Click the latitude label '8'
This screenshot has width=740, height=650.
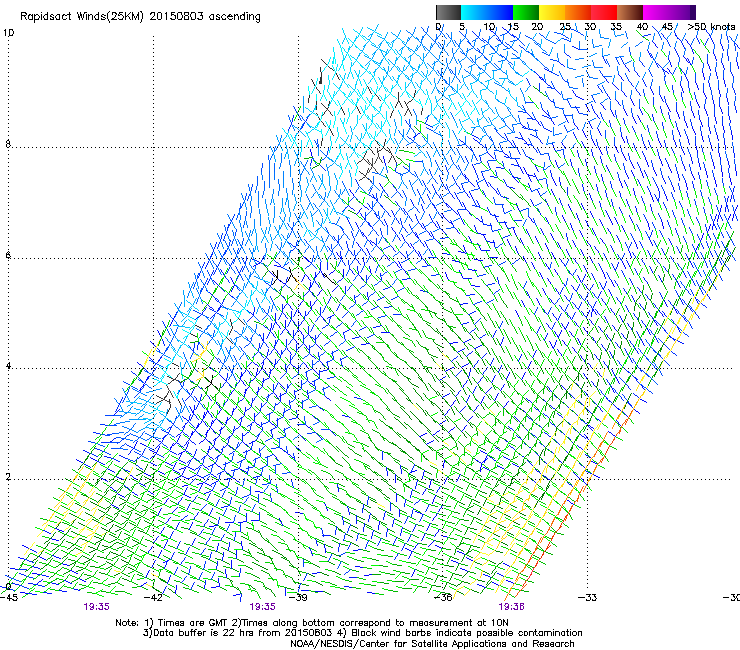tap(8, 144)
